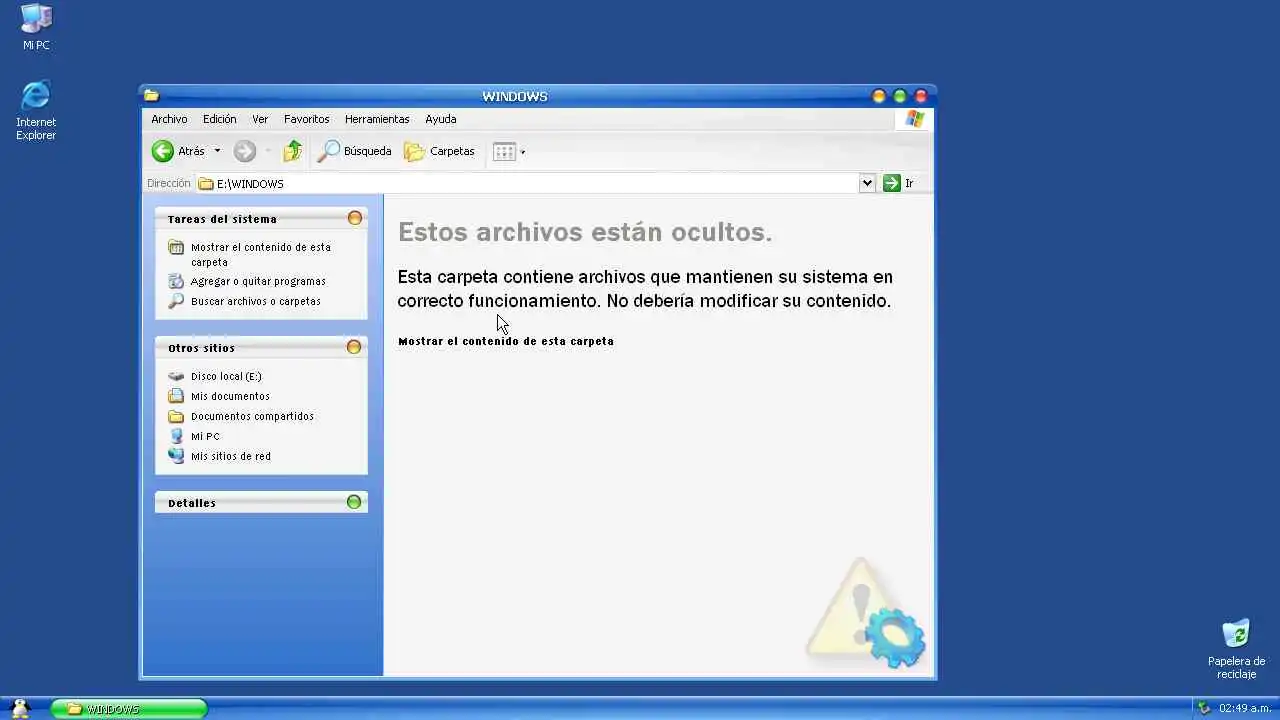Click the greyed Forward arrow icon
Viewport: 1280px width, 720px height.
(x=245, y=151)
